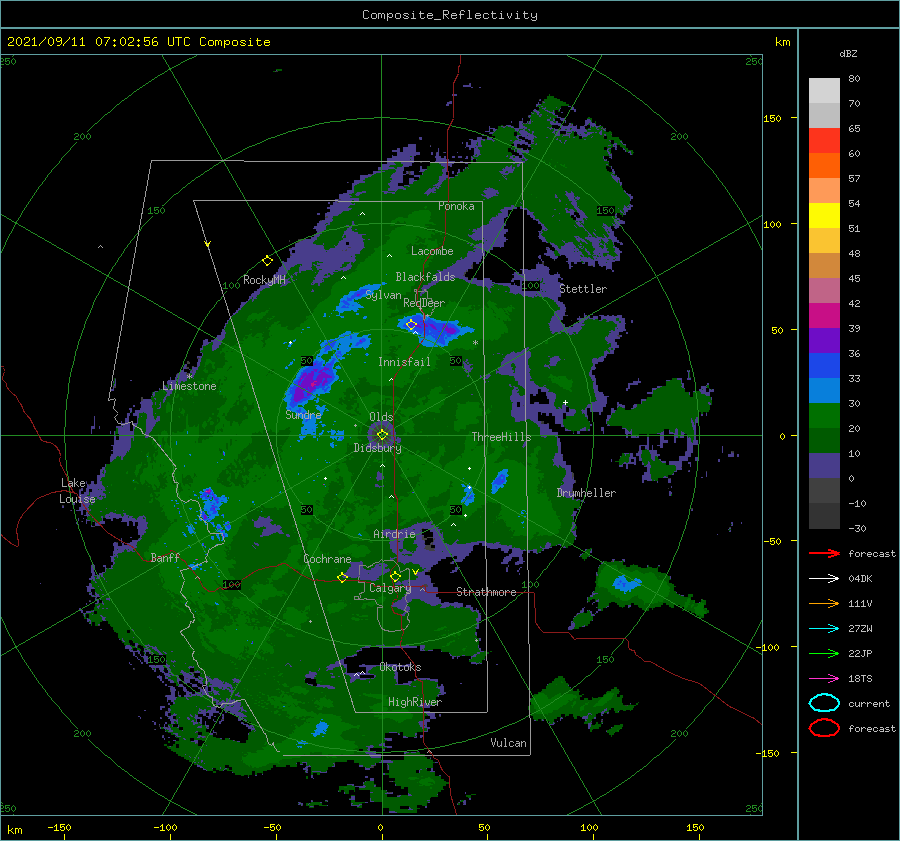
Task: Click the 22JP legend label
Action: 860,653
